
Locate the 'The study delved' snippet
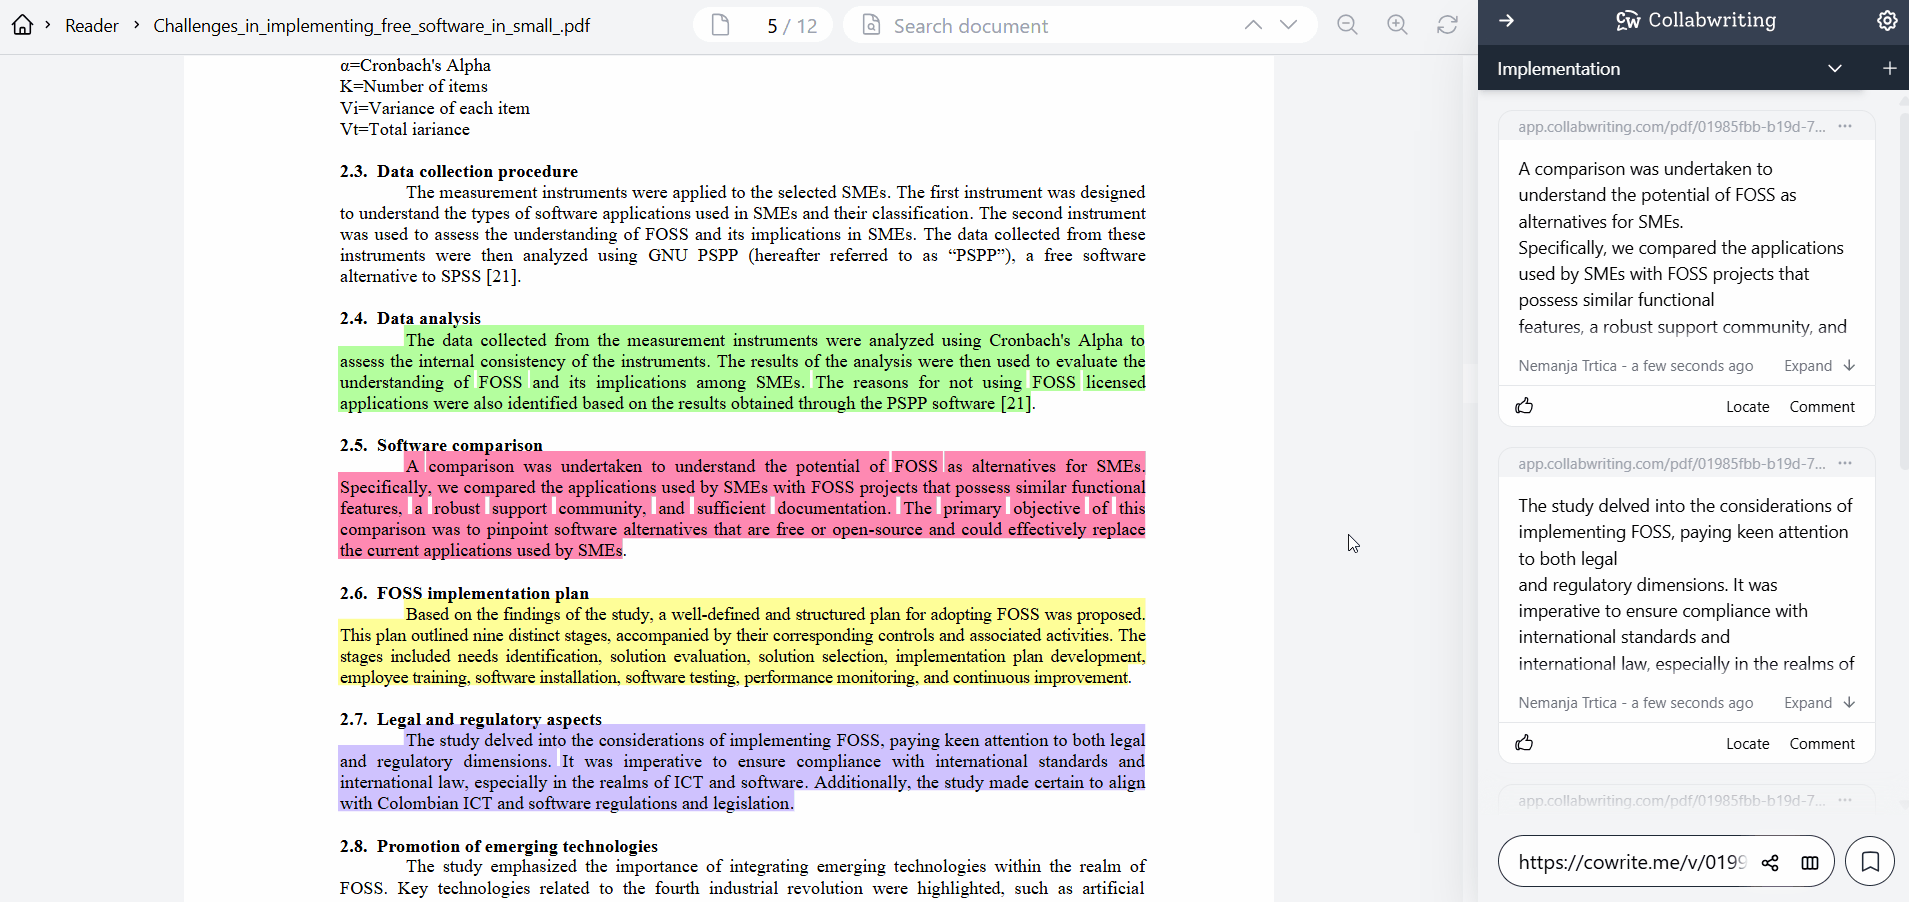1747,744
